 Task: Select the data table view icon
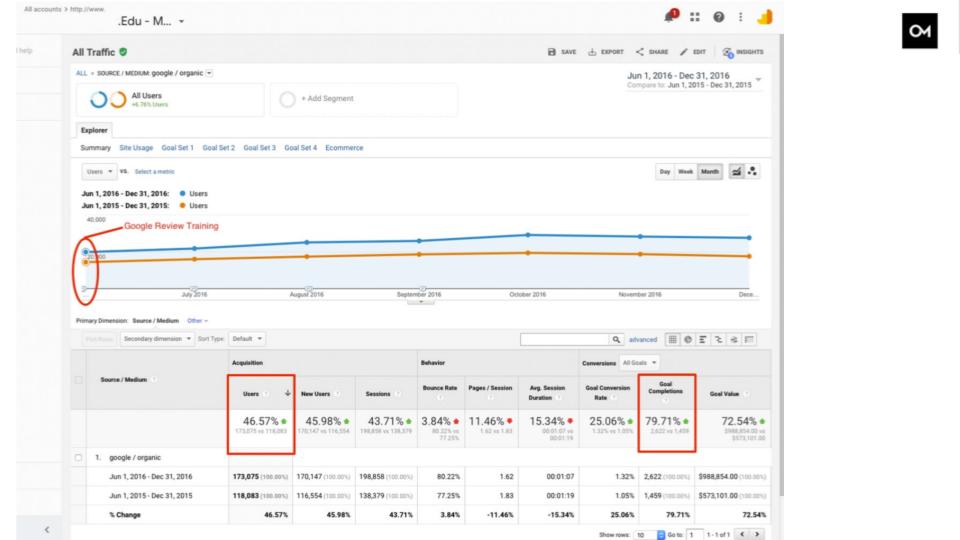pyautogui.click(x=672, y=339)
